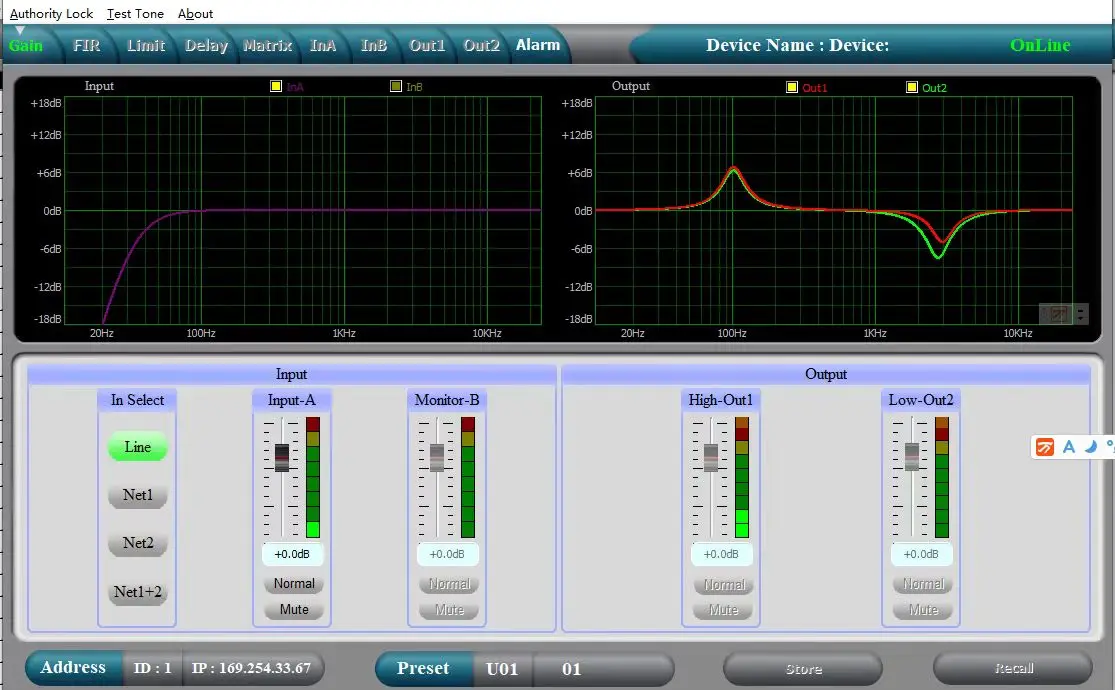Image resolution: width=1115 pixels, height=690 pixels.
Task: Click the white triangle above Gain tab
Action: click(19, 31)
